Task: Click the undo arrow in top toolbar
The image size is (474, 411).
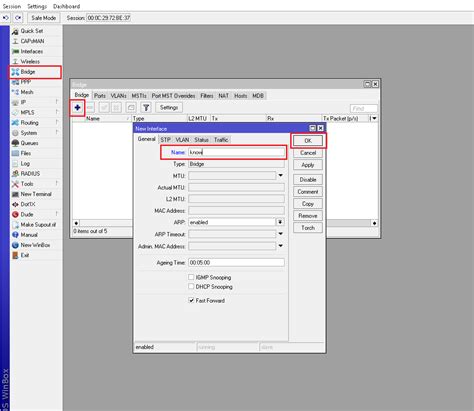Action: [x=6, y=18]
